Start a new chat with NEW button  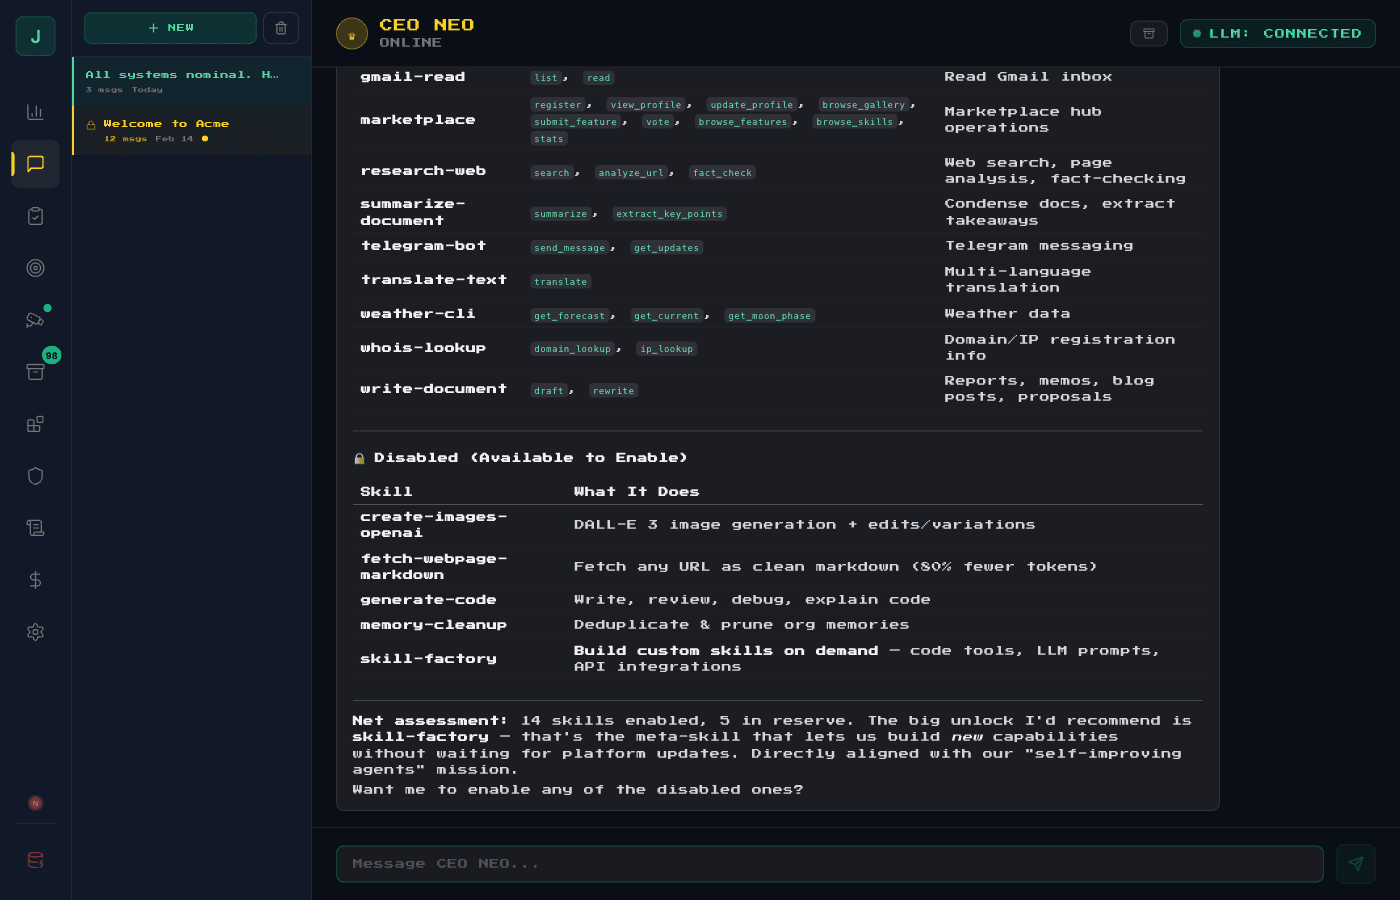tap(170, 28)
